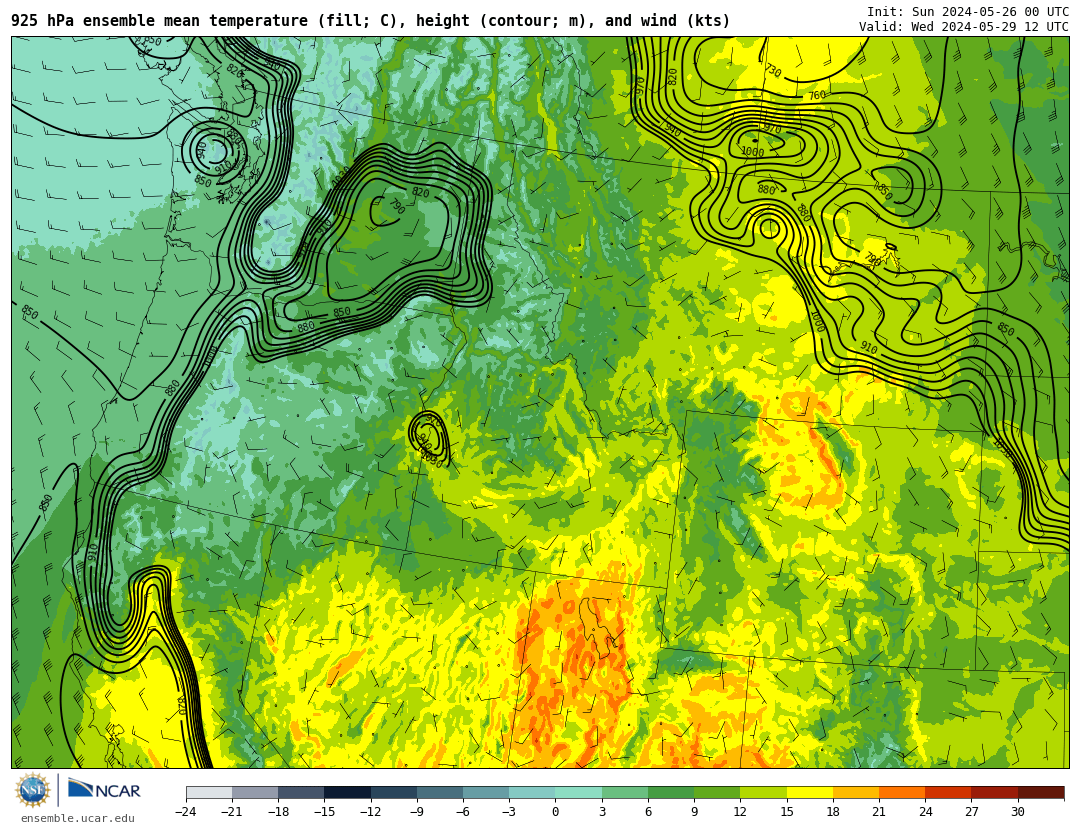Click the -12 colorbar tick label
The width and height of the screenshot is (1080, 831).
tap(371, 812)
